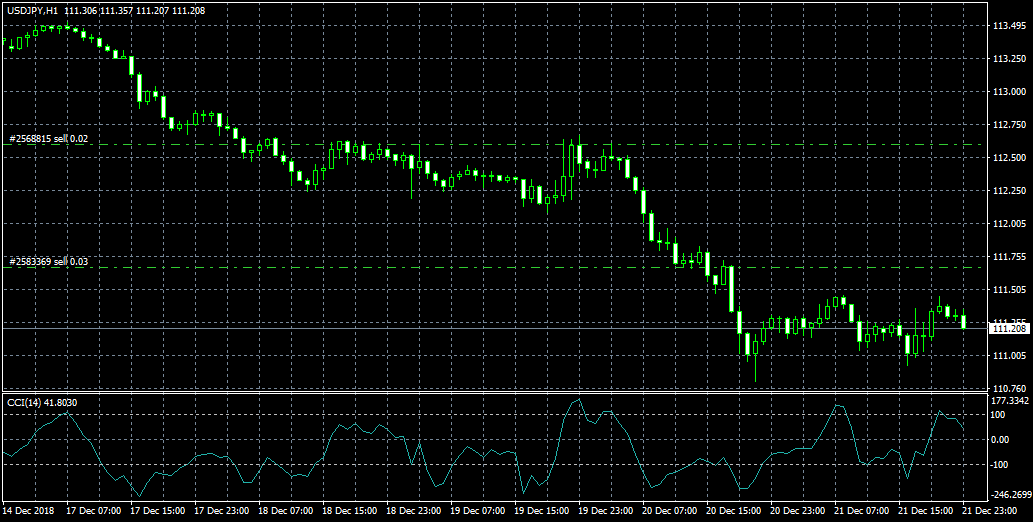The image size is (1033, 522).
Task: Select the #2568815 sell 0.02 order label
Action: click(48, 139)
